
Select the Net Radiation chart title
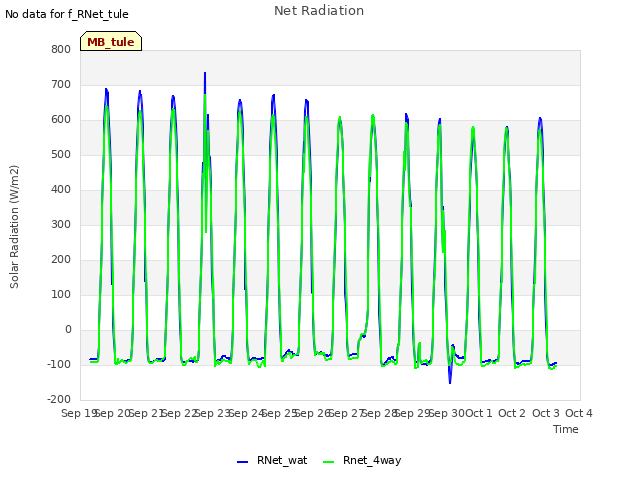pos(319,11)
